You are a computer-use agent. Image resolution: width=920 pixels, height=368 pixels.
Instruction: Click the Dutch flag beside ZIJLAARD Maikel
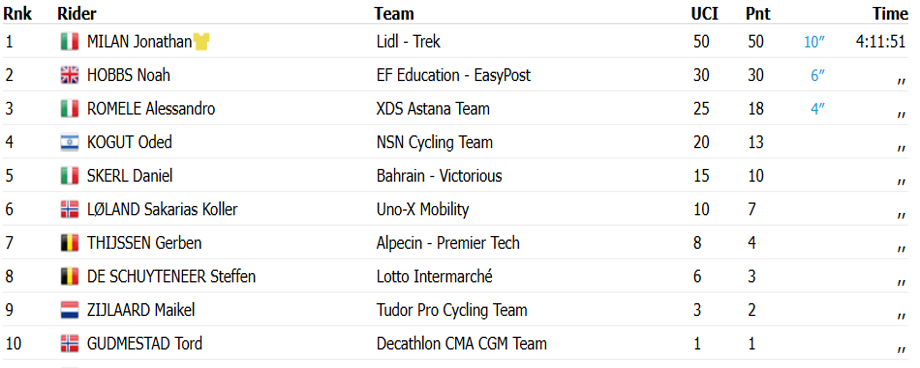[69, 310]
